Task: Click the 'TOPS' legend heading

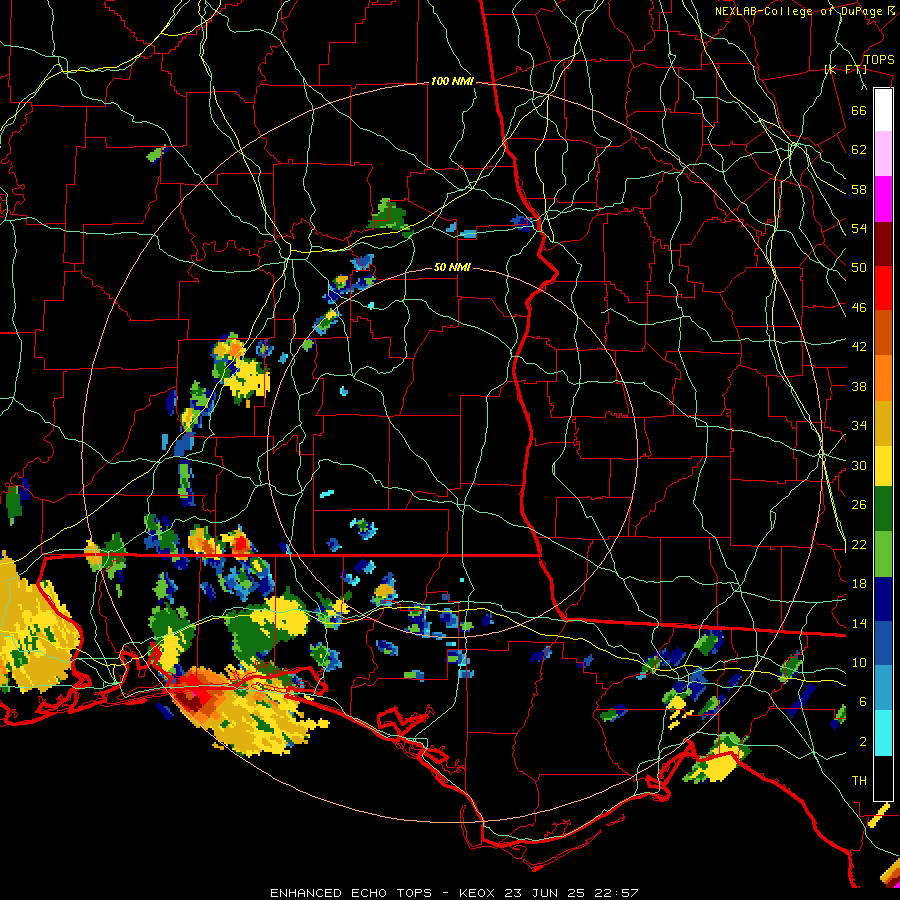Action: pyautogui.click(x=879, y=60)
